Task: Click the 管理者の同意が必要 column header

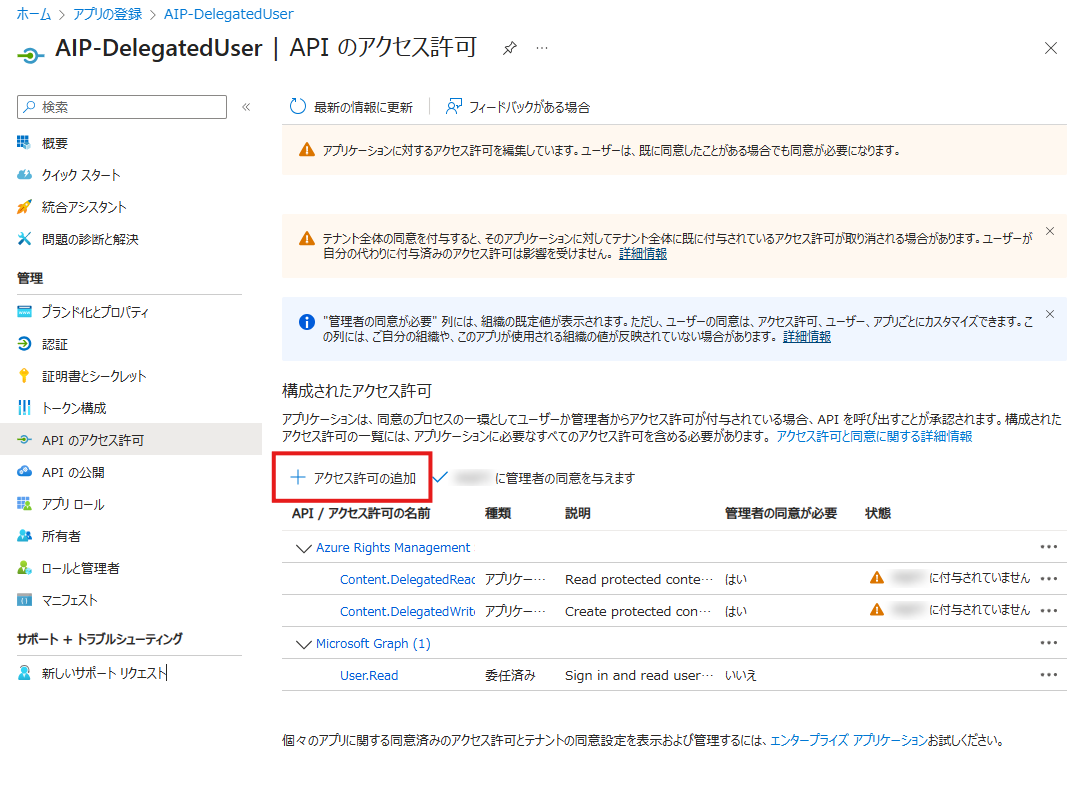Action: 781,513
